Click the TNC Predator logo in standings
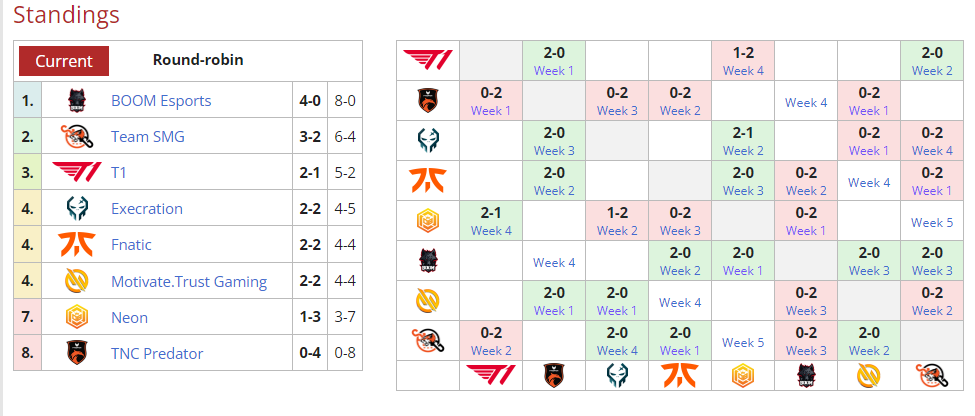 [77, 353]
